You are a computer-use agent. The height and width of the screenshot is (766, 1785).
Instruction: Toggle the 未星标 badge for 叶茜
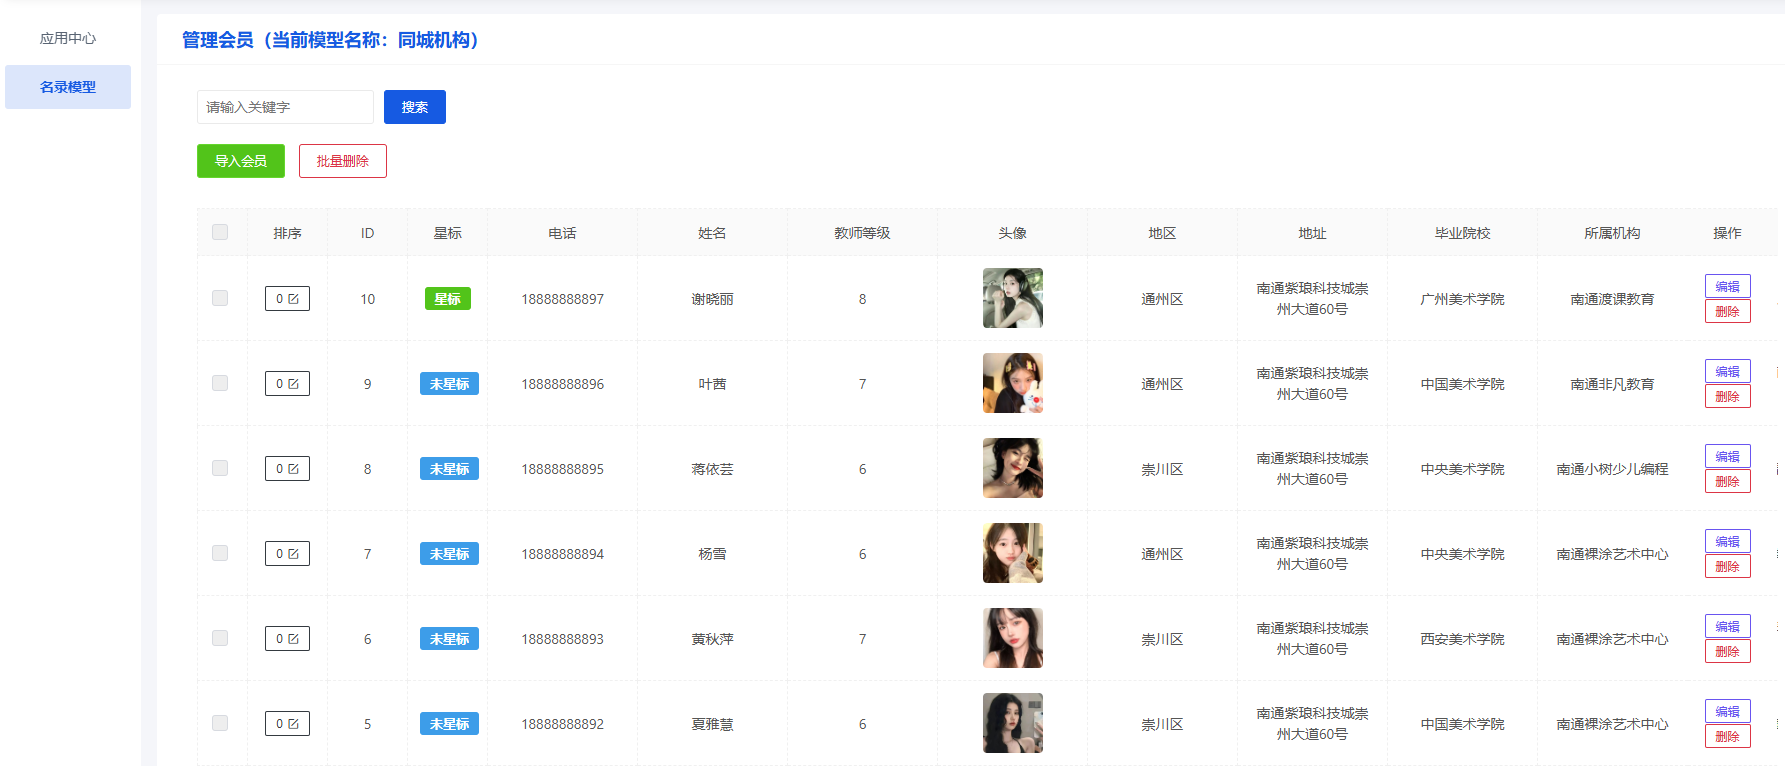448,384
